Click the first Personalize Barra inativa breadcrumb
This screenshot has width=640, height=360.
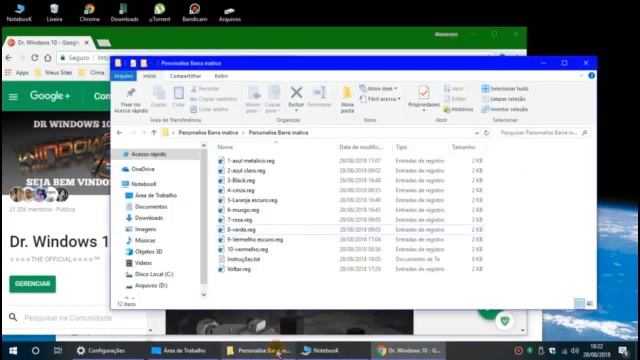tap(208, 133)
